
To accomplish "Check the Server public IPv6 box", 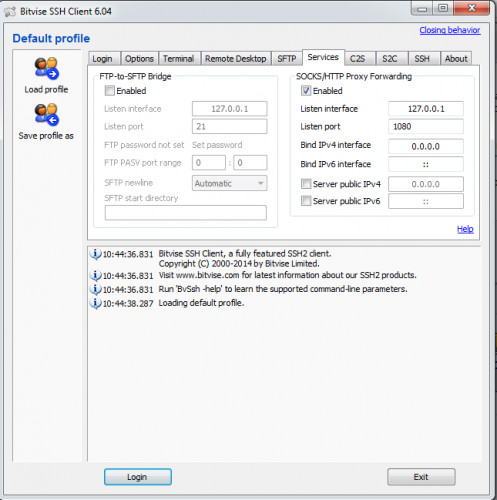I will 306,201.
